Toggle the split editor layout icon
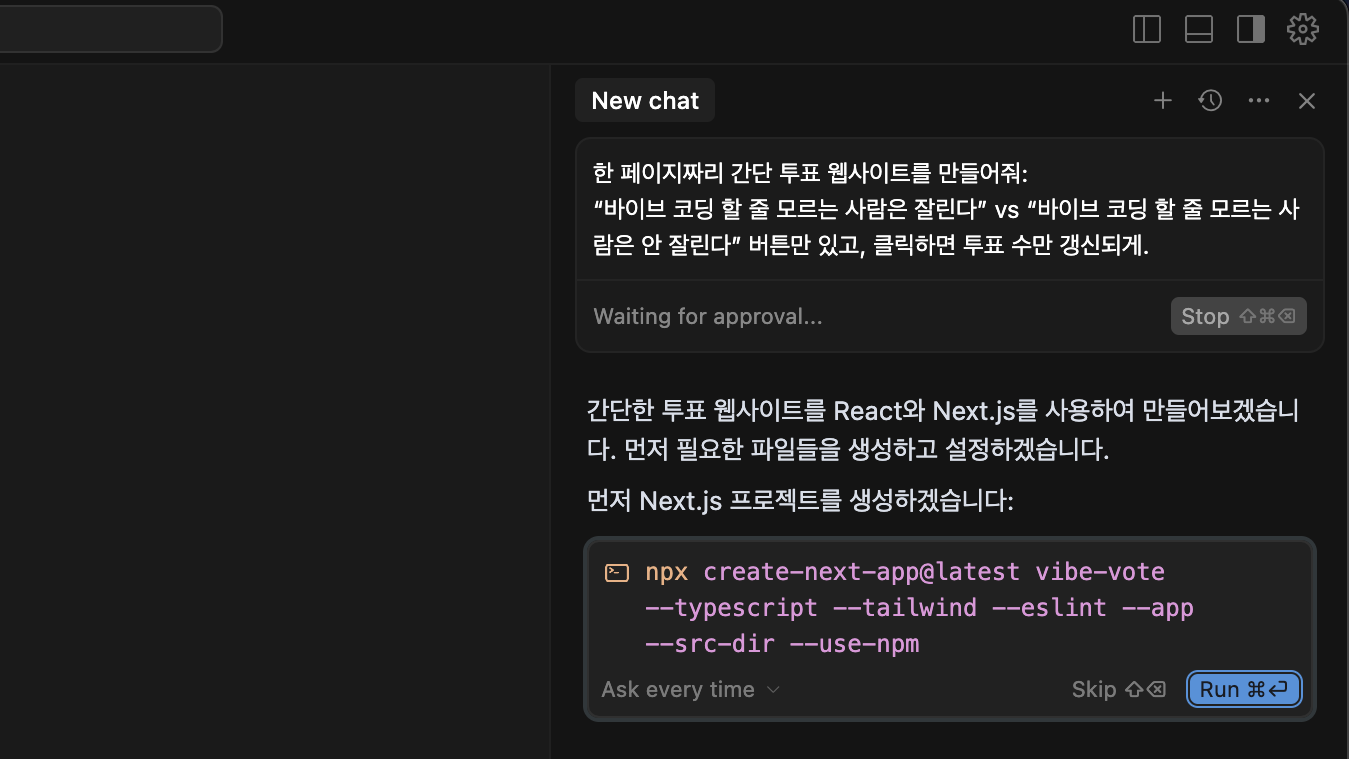The image size is (1349, 759). click(x=1146, y=29)
